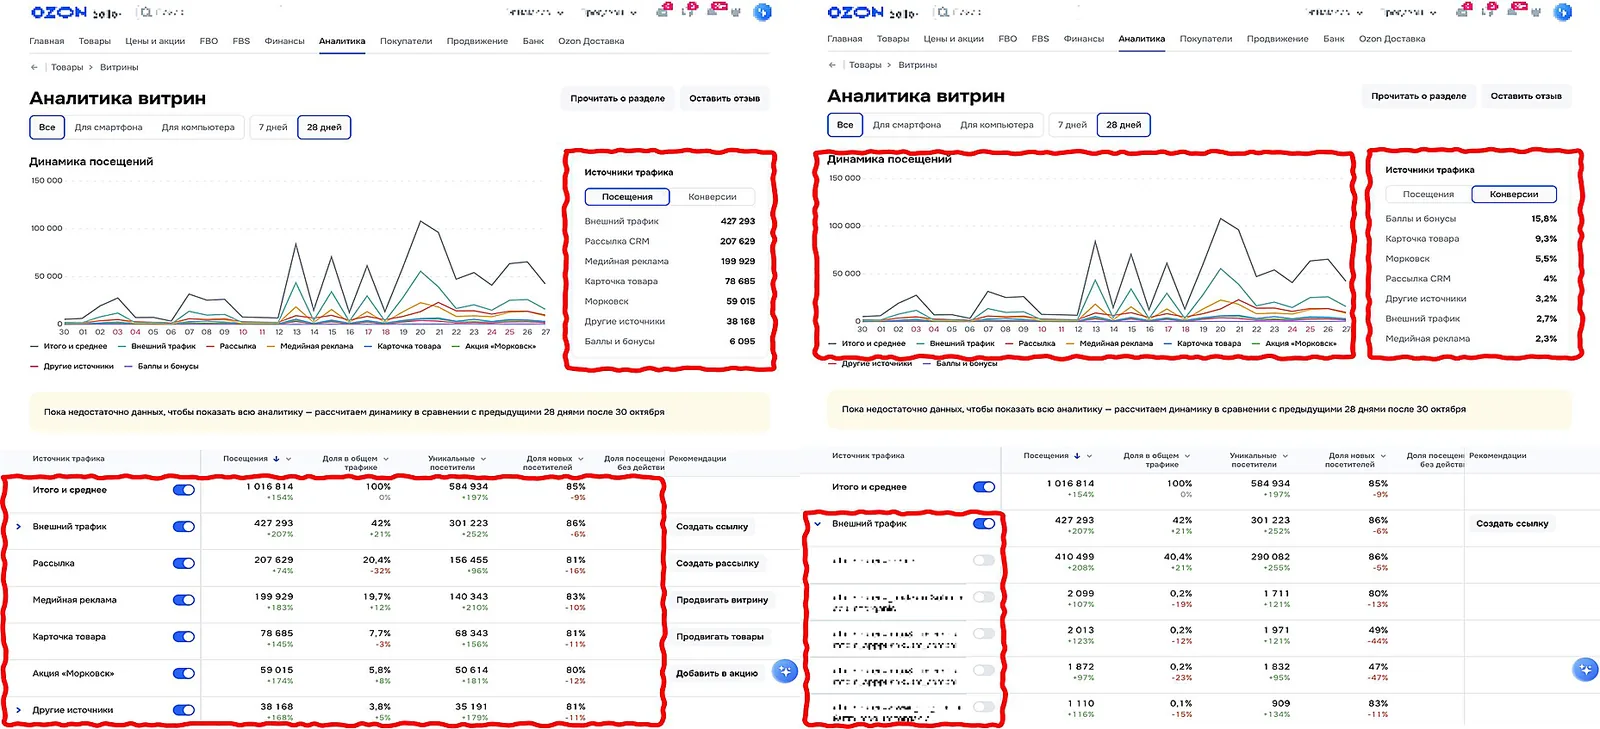The image size is (1600, 729).
Task: Click Прочитать о разделе, left screenshot
Action: (617, 98)
